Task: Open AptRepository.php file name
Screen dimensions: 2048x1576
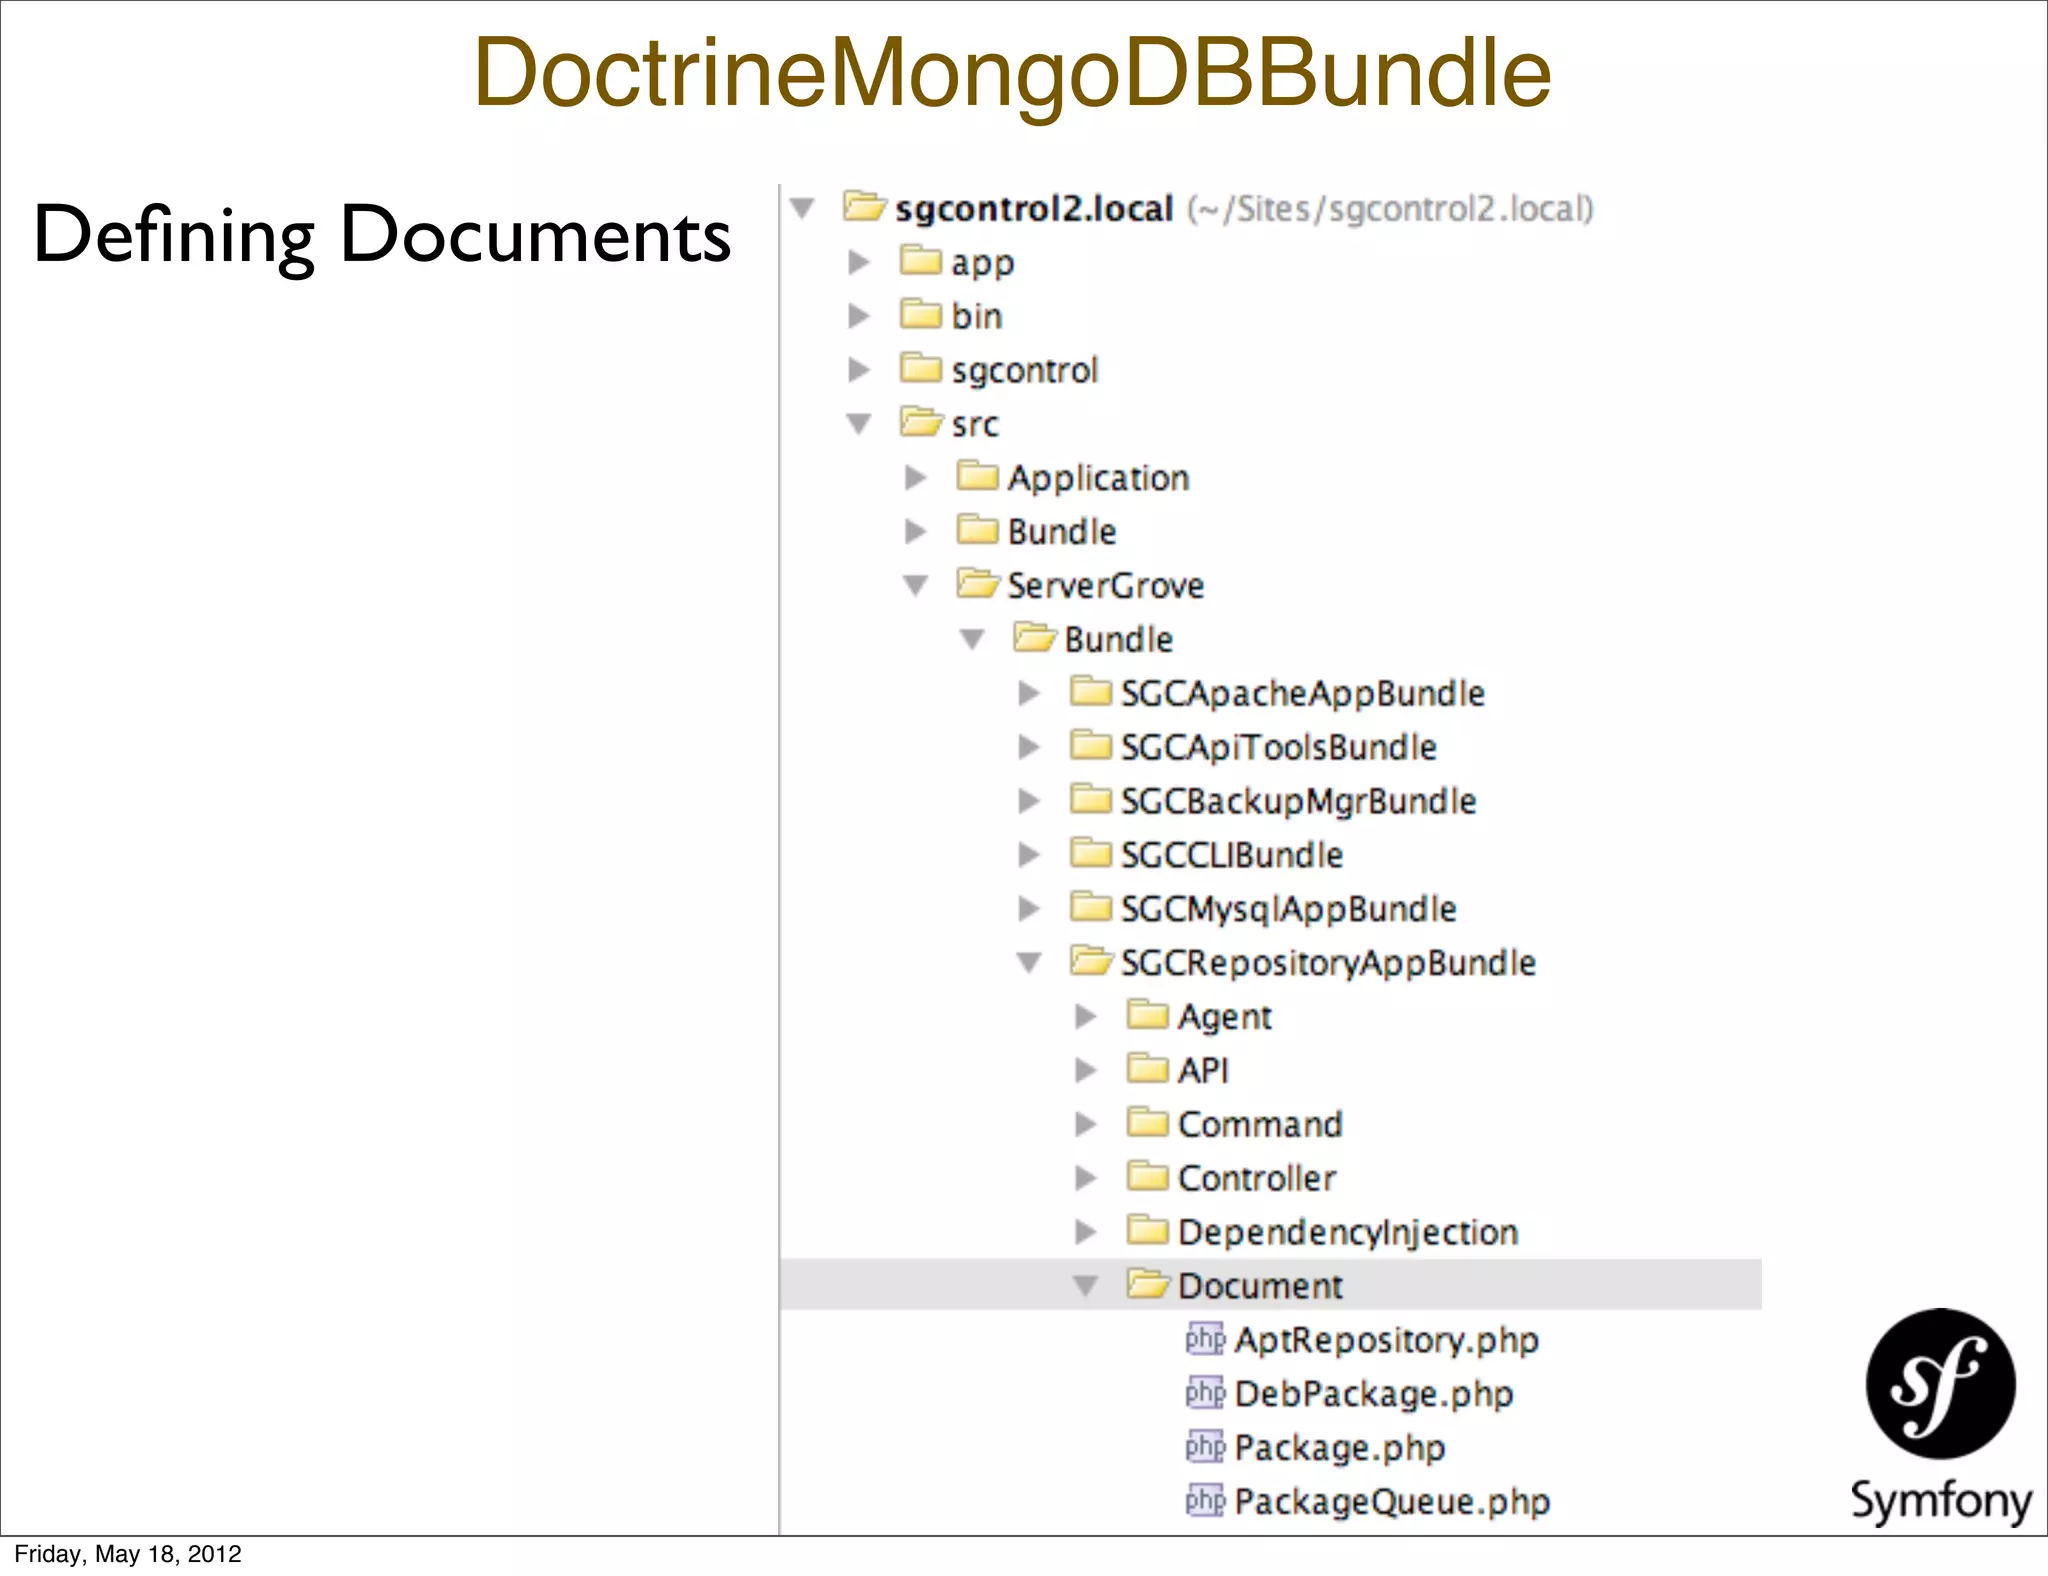Action: [1386, 1341]
